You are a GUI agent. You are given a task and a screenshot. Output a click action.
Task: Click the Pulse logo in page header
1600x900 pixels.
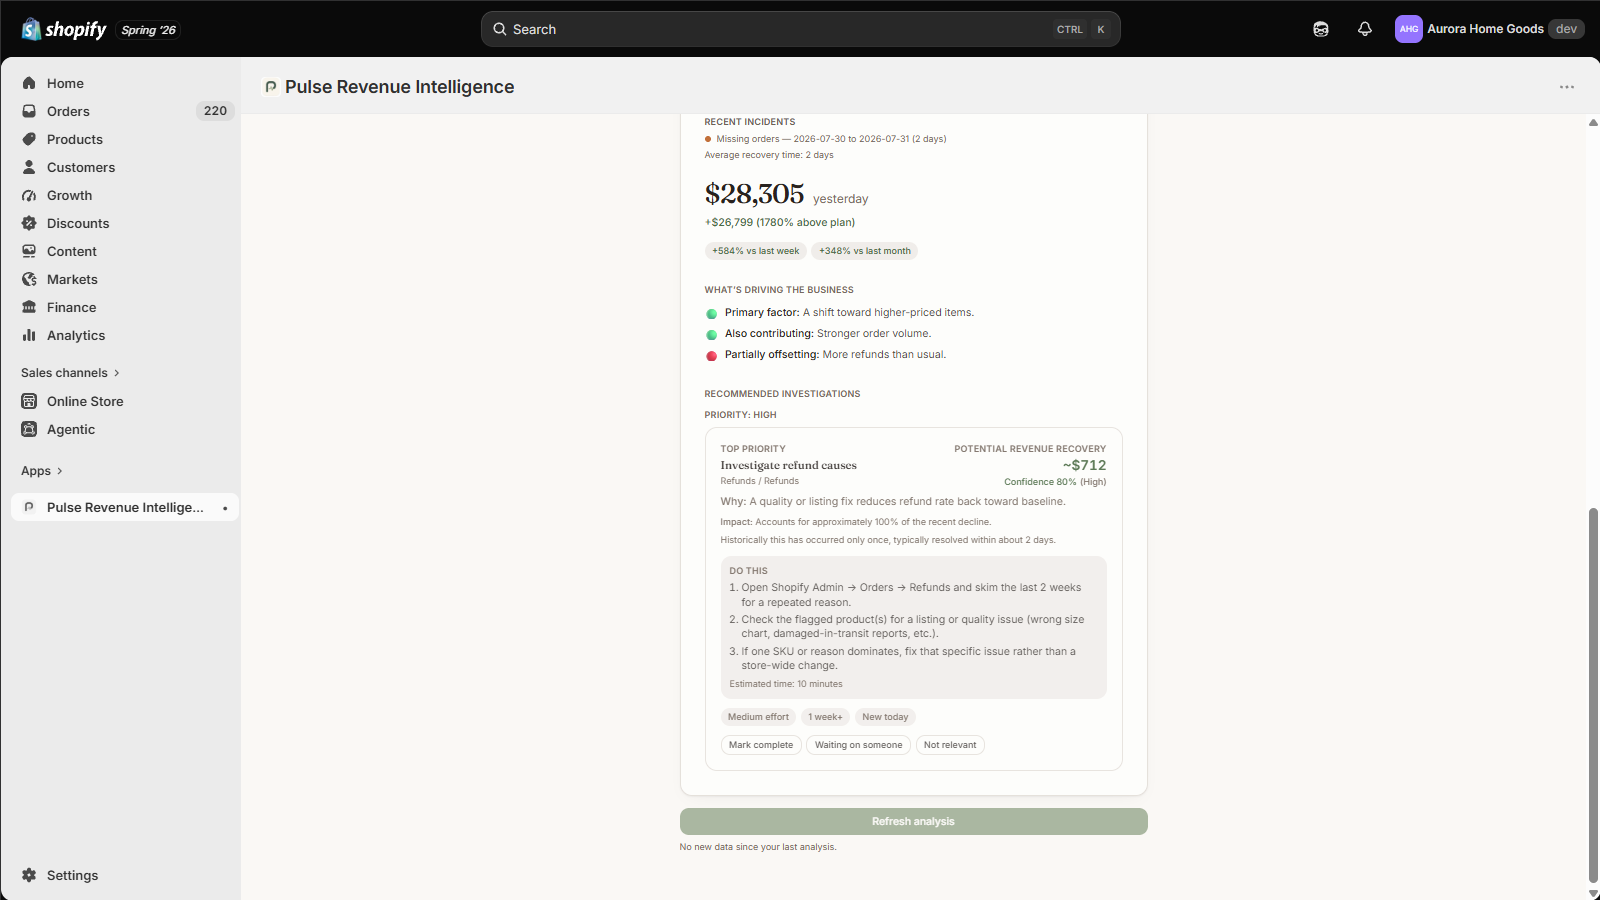(270, 87)
